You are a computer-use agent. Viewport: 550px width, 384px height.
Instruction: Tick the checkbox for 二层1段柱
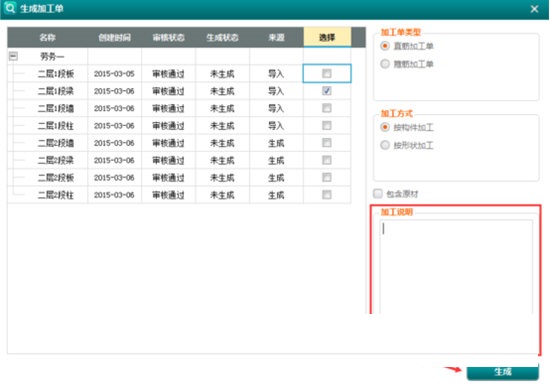point(327,125)
